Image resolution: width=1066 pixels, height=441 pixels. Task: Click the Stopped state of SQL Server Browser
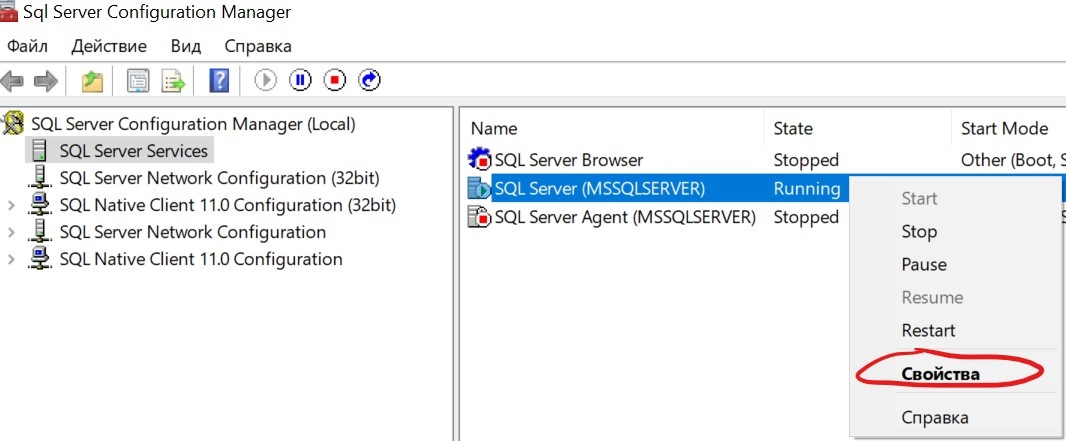click(806, 160)
